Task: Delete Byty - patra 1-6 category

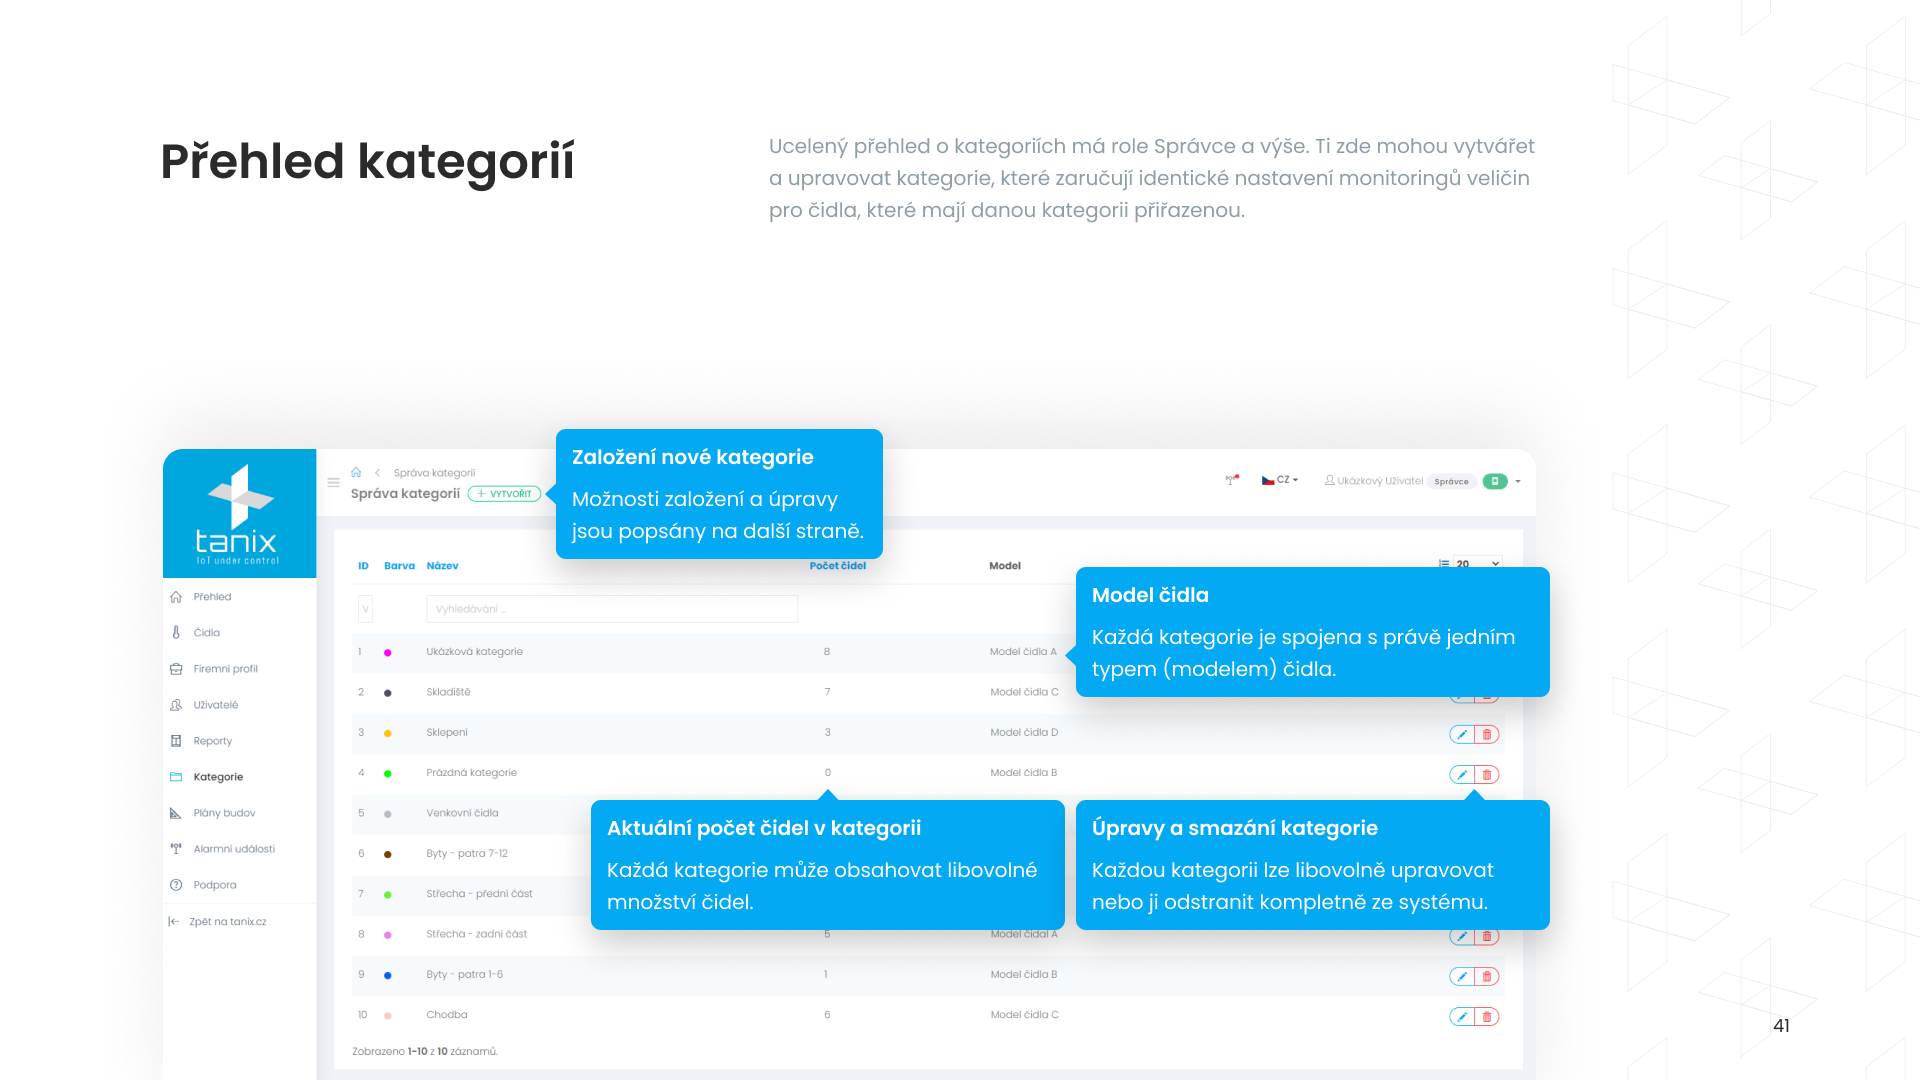Action: 1487,976
